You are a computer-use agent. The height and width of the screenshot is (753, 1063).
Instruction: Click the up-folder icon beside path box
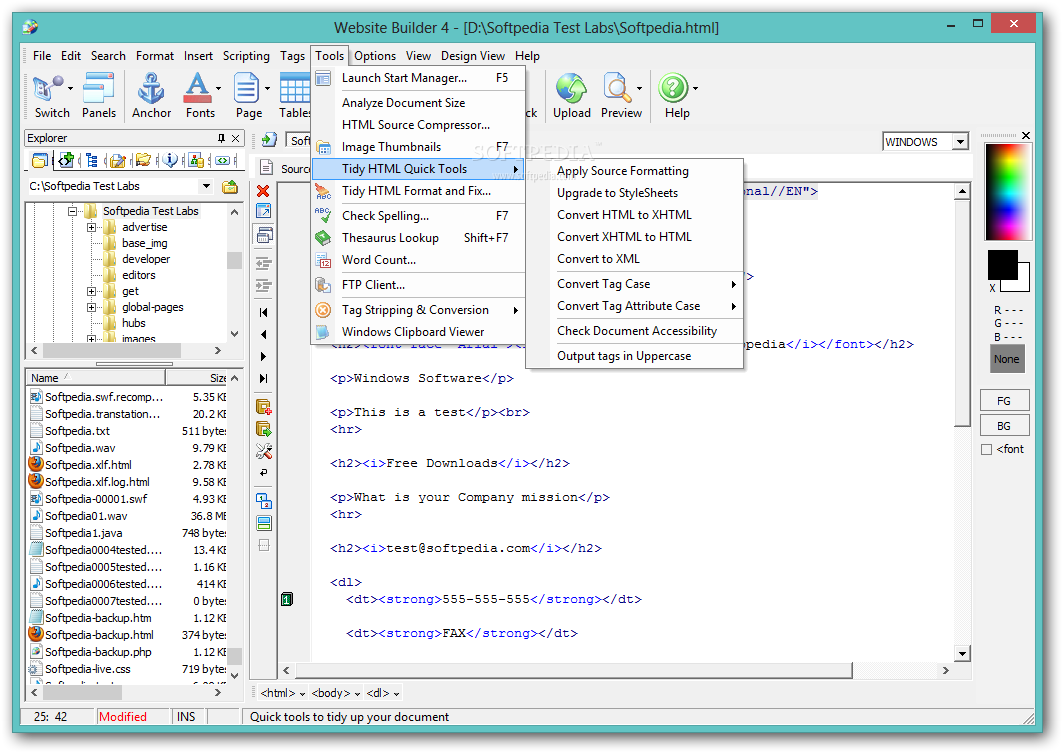pyautogui.click(x=230, y=186)
